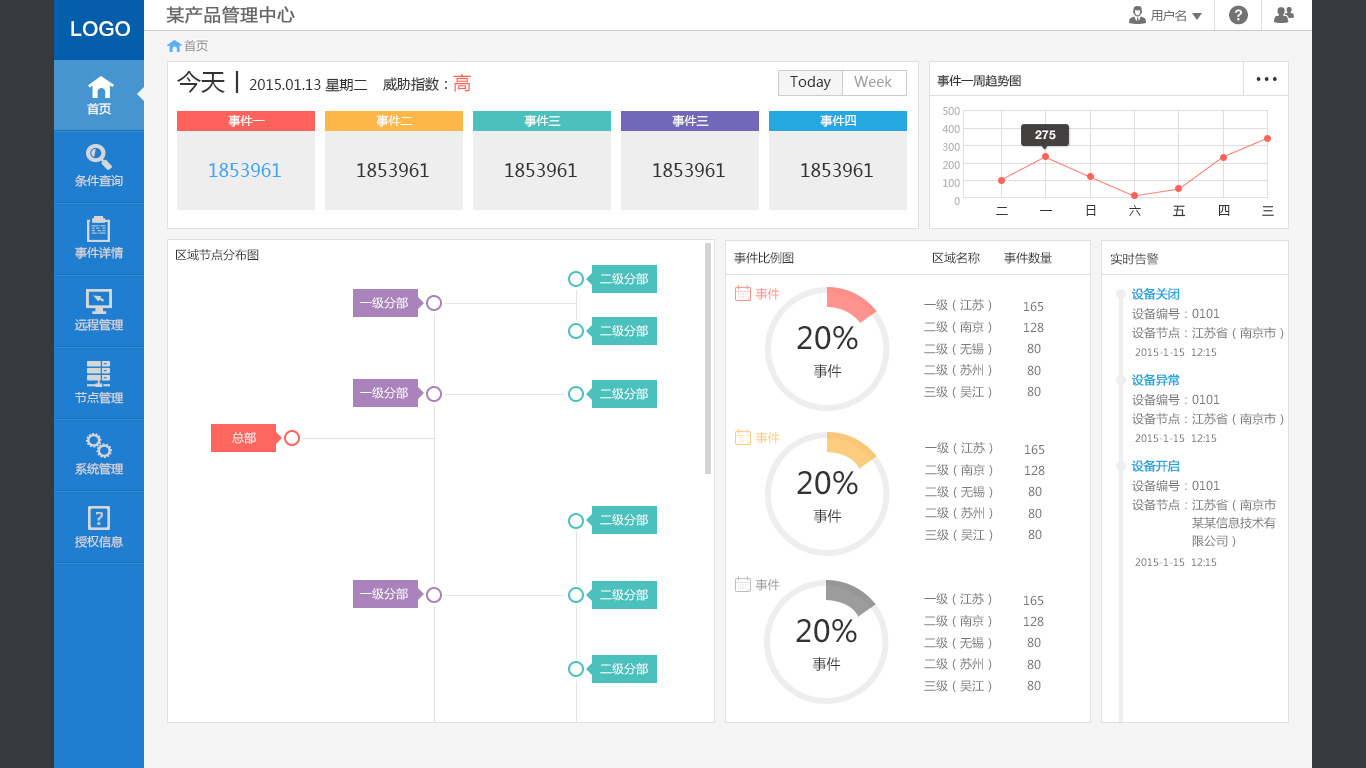Click the 首页 breadcrumb link
The image size is (1366, 768).
pyautogui.click(x=196, y=46)
